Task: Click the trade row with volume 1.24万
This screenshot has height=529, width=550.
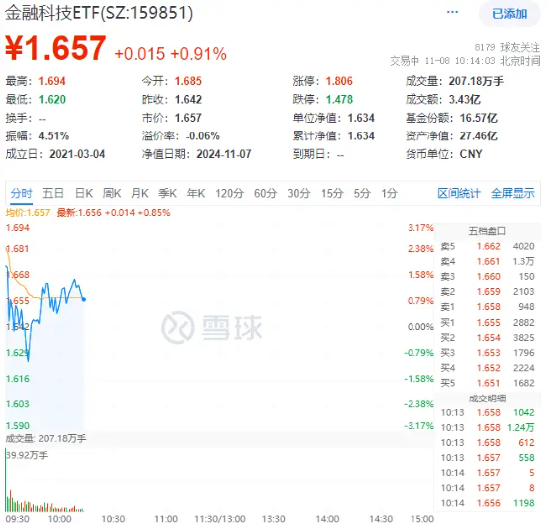Action: tap(487, 428)
